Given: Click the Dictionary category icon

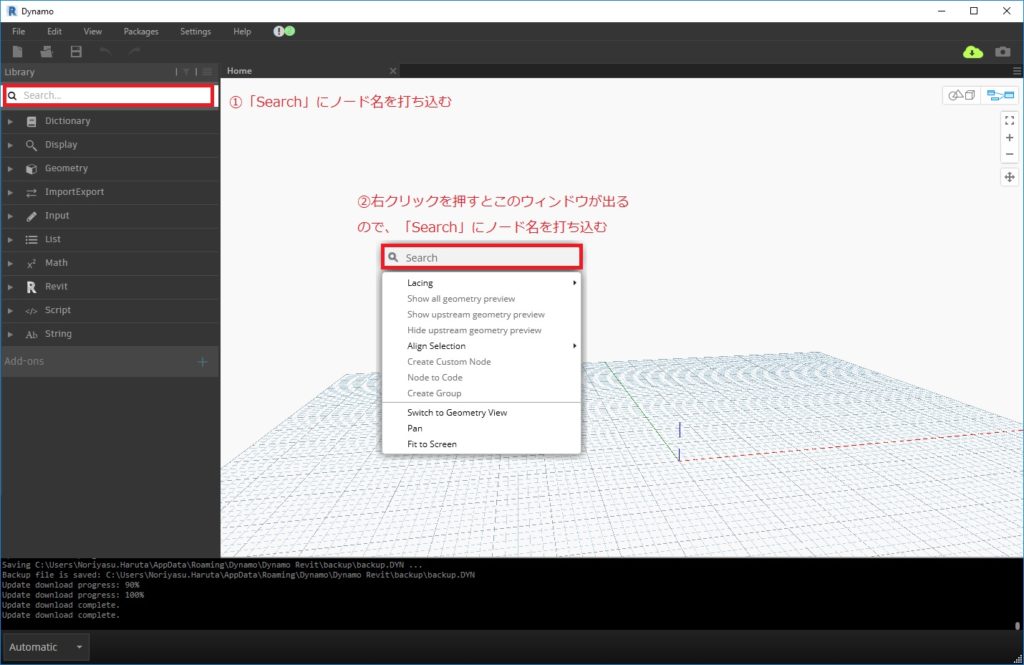Looking at the screenshot, I should pyautogui.click(x=31, y=122).
